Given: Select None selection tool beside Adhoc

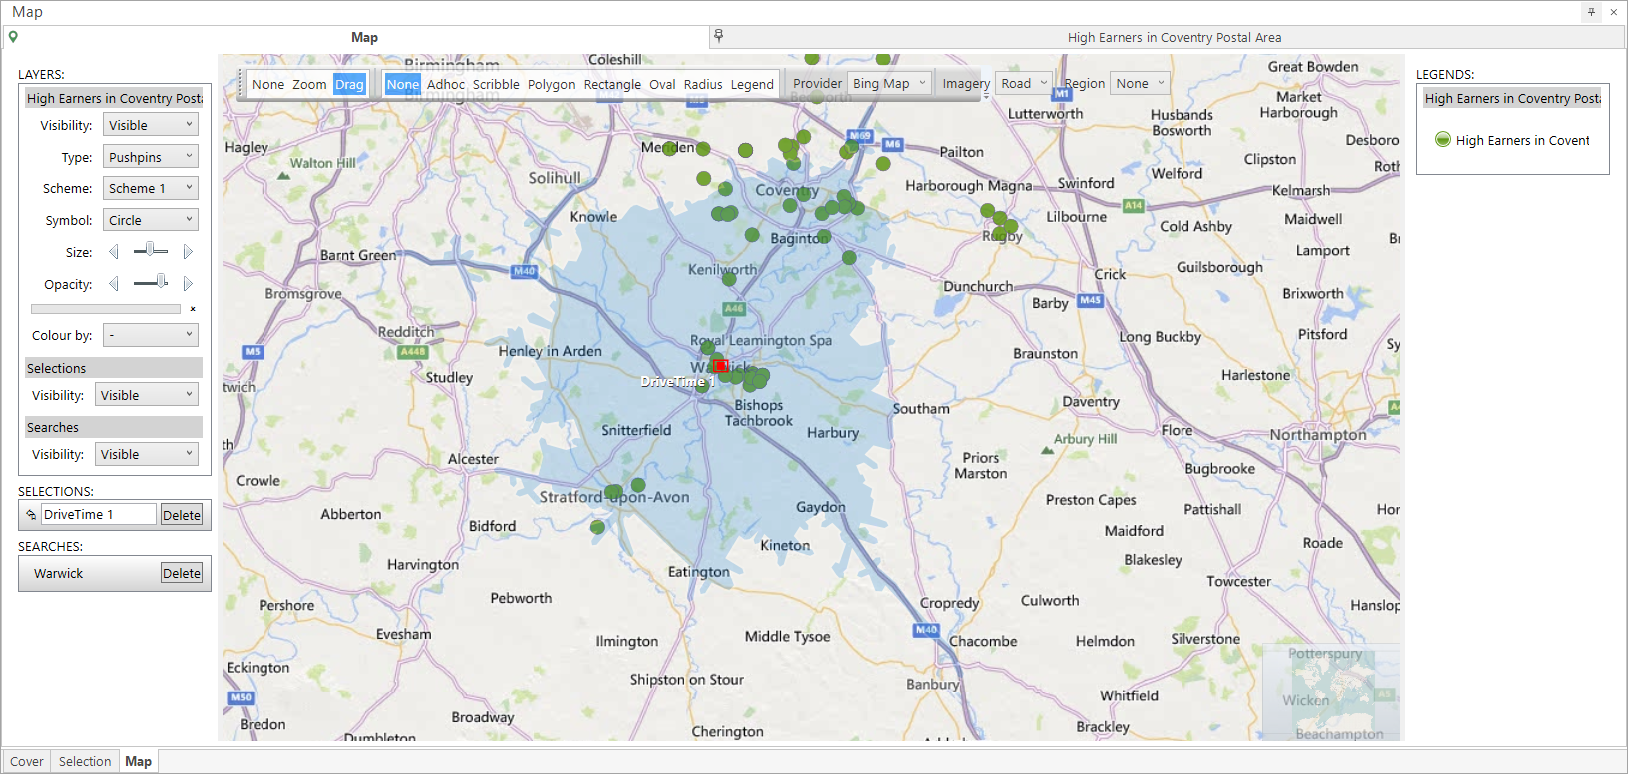Looking at the screenshot, I should point(403,84).
